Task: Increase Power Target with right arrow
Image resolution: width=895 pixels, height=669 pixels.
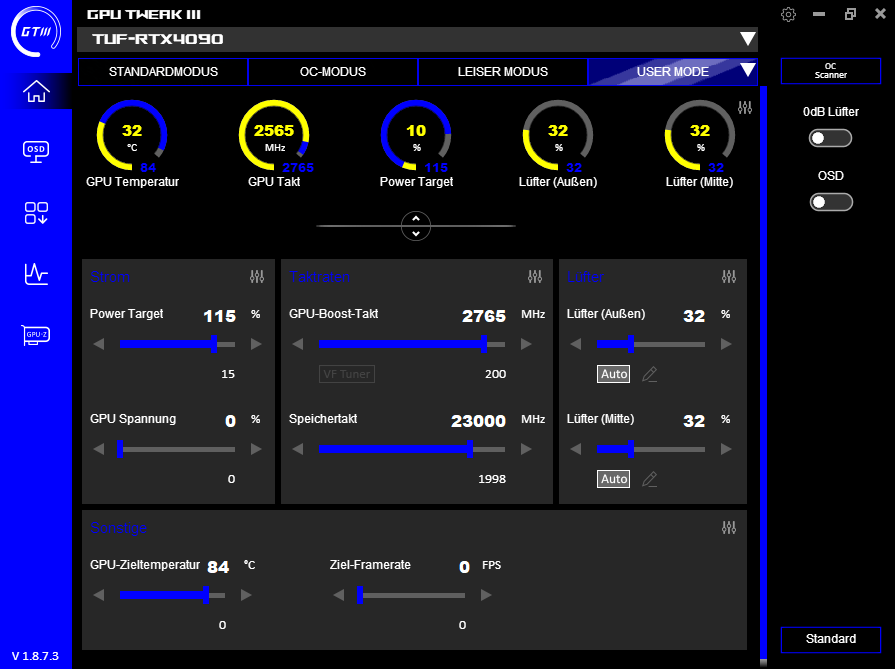Action: pos(256,344)
